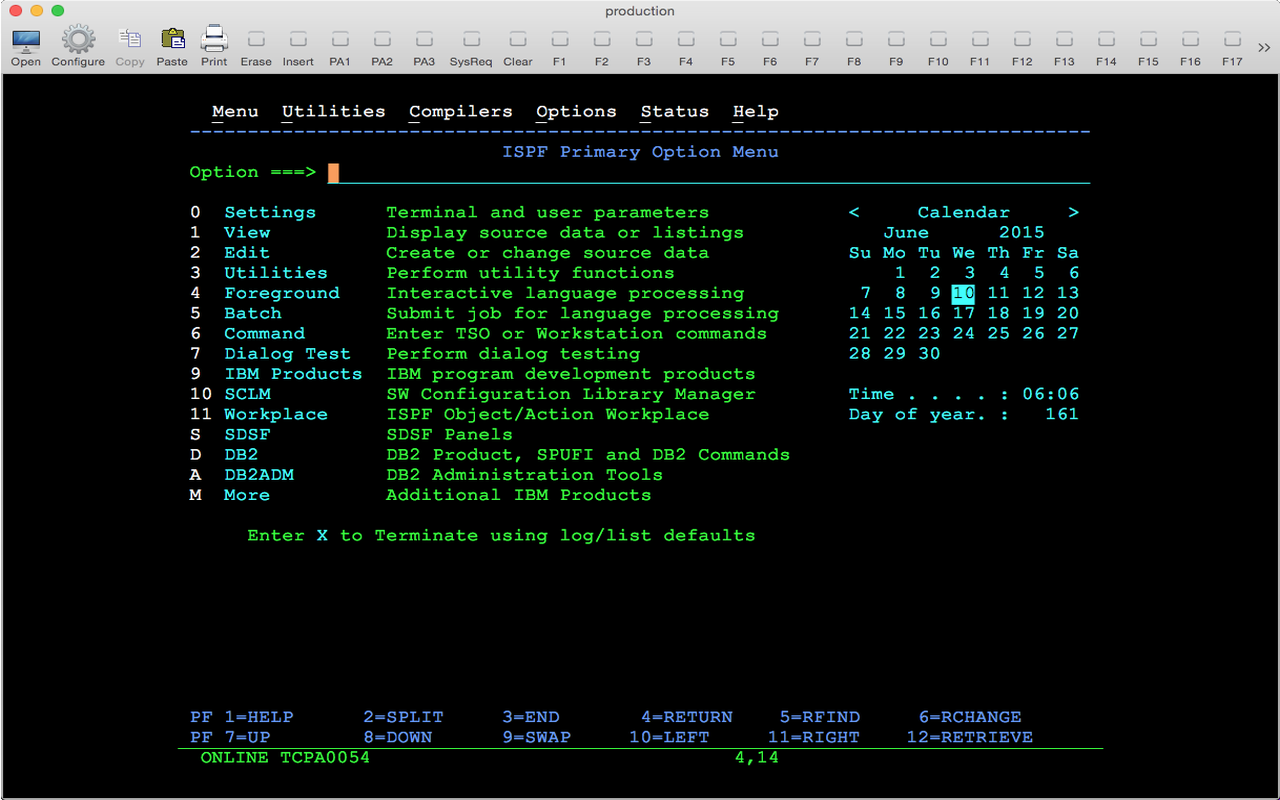Go to next calendar month arrow
Screen dimensions: 1280x800
pos(1073,212)
